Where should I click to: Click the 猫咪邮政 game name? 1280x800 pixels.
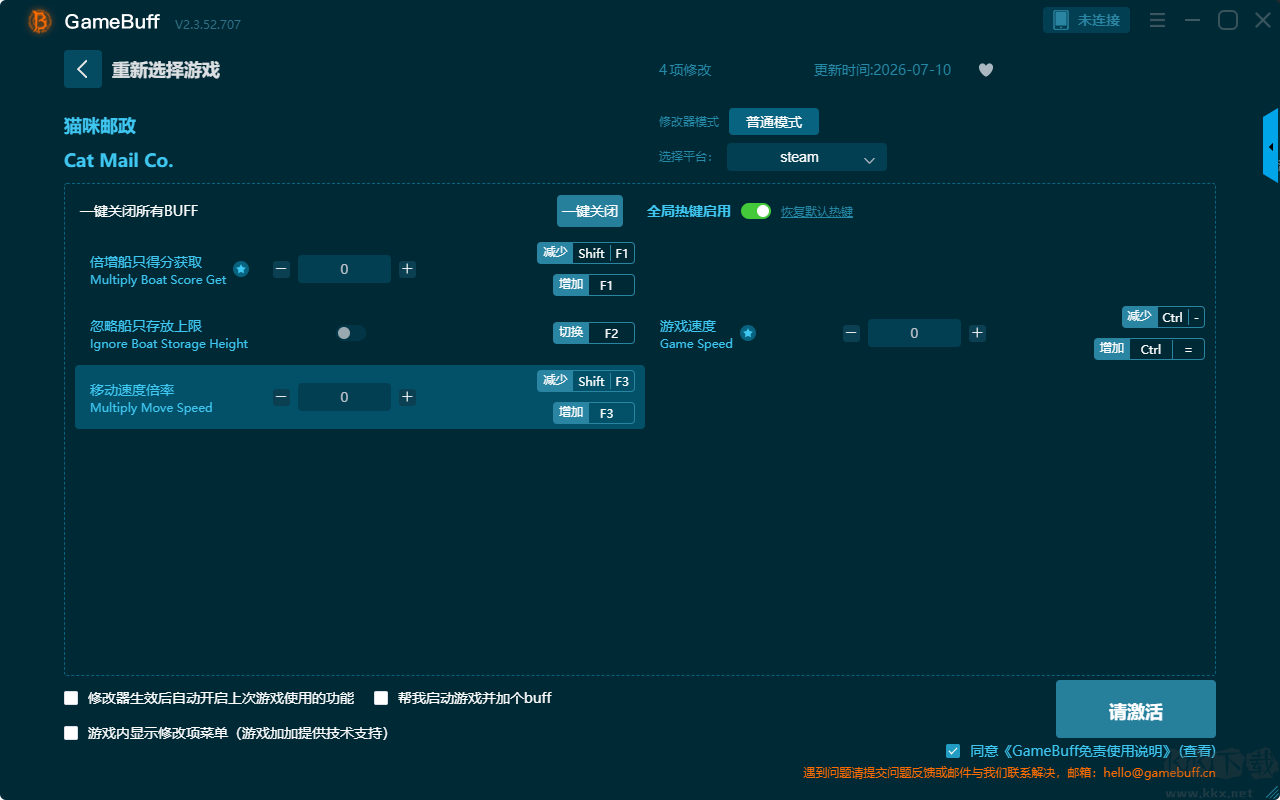[100, 126]
